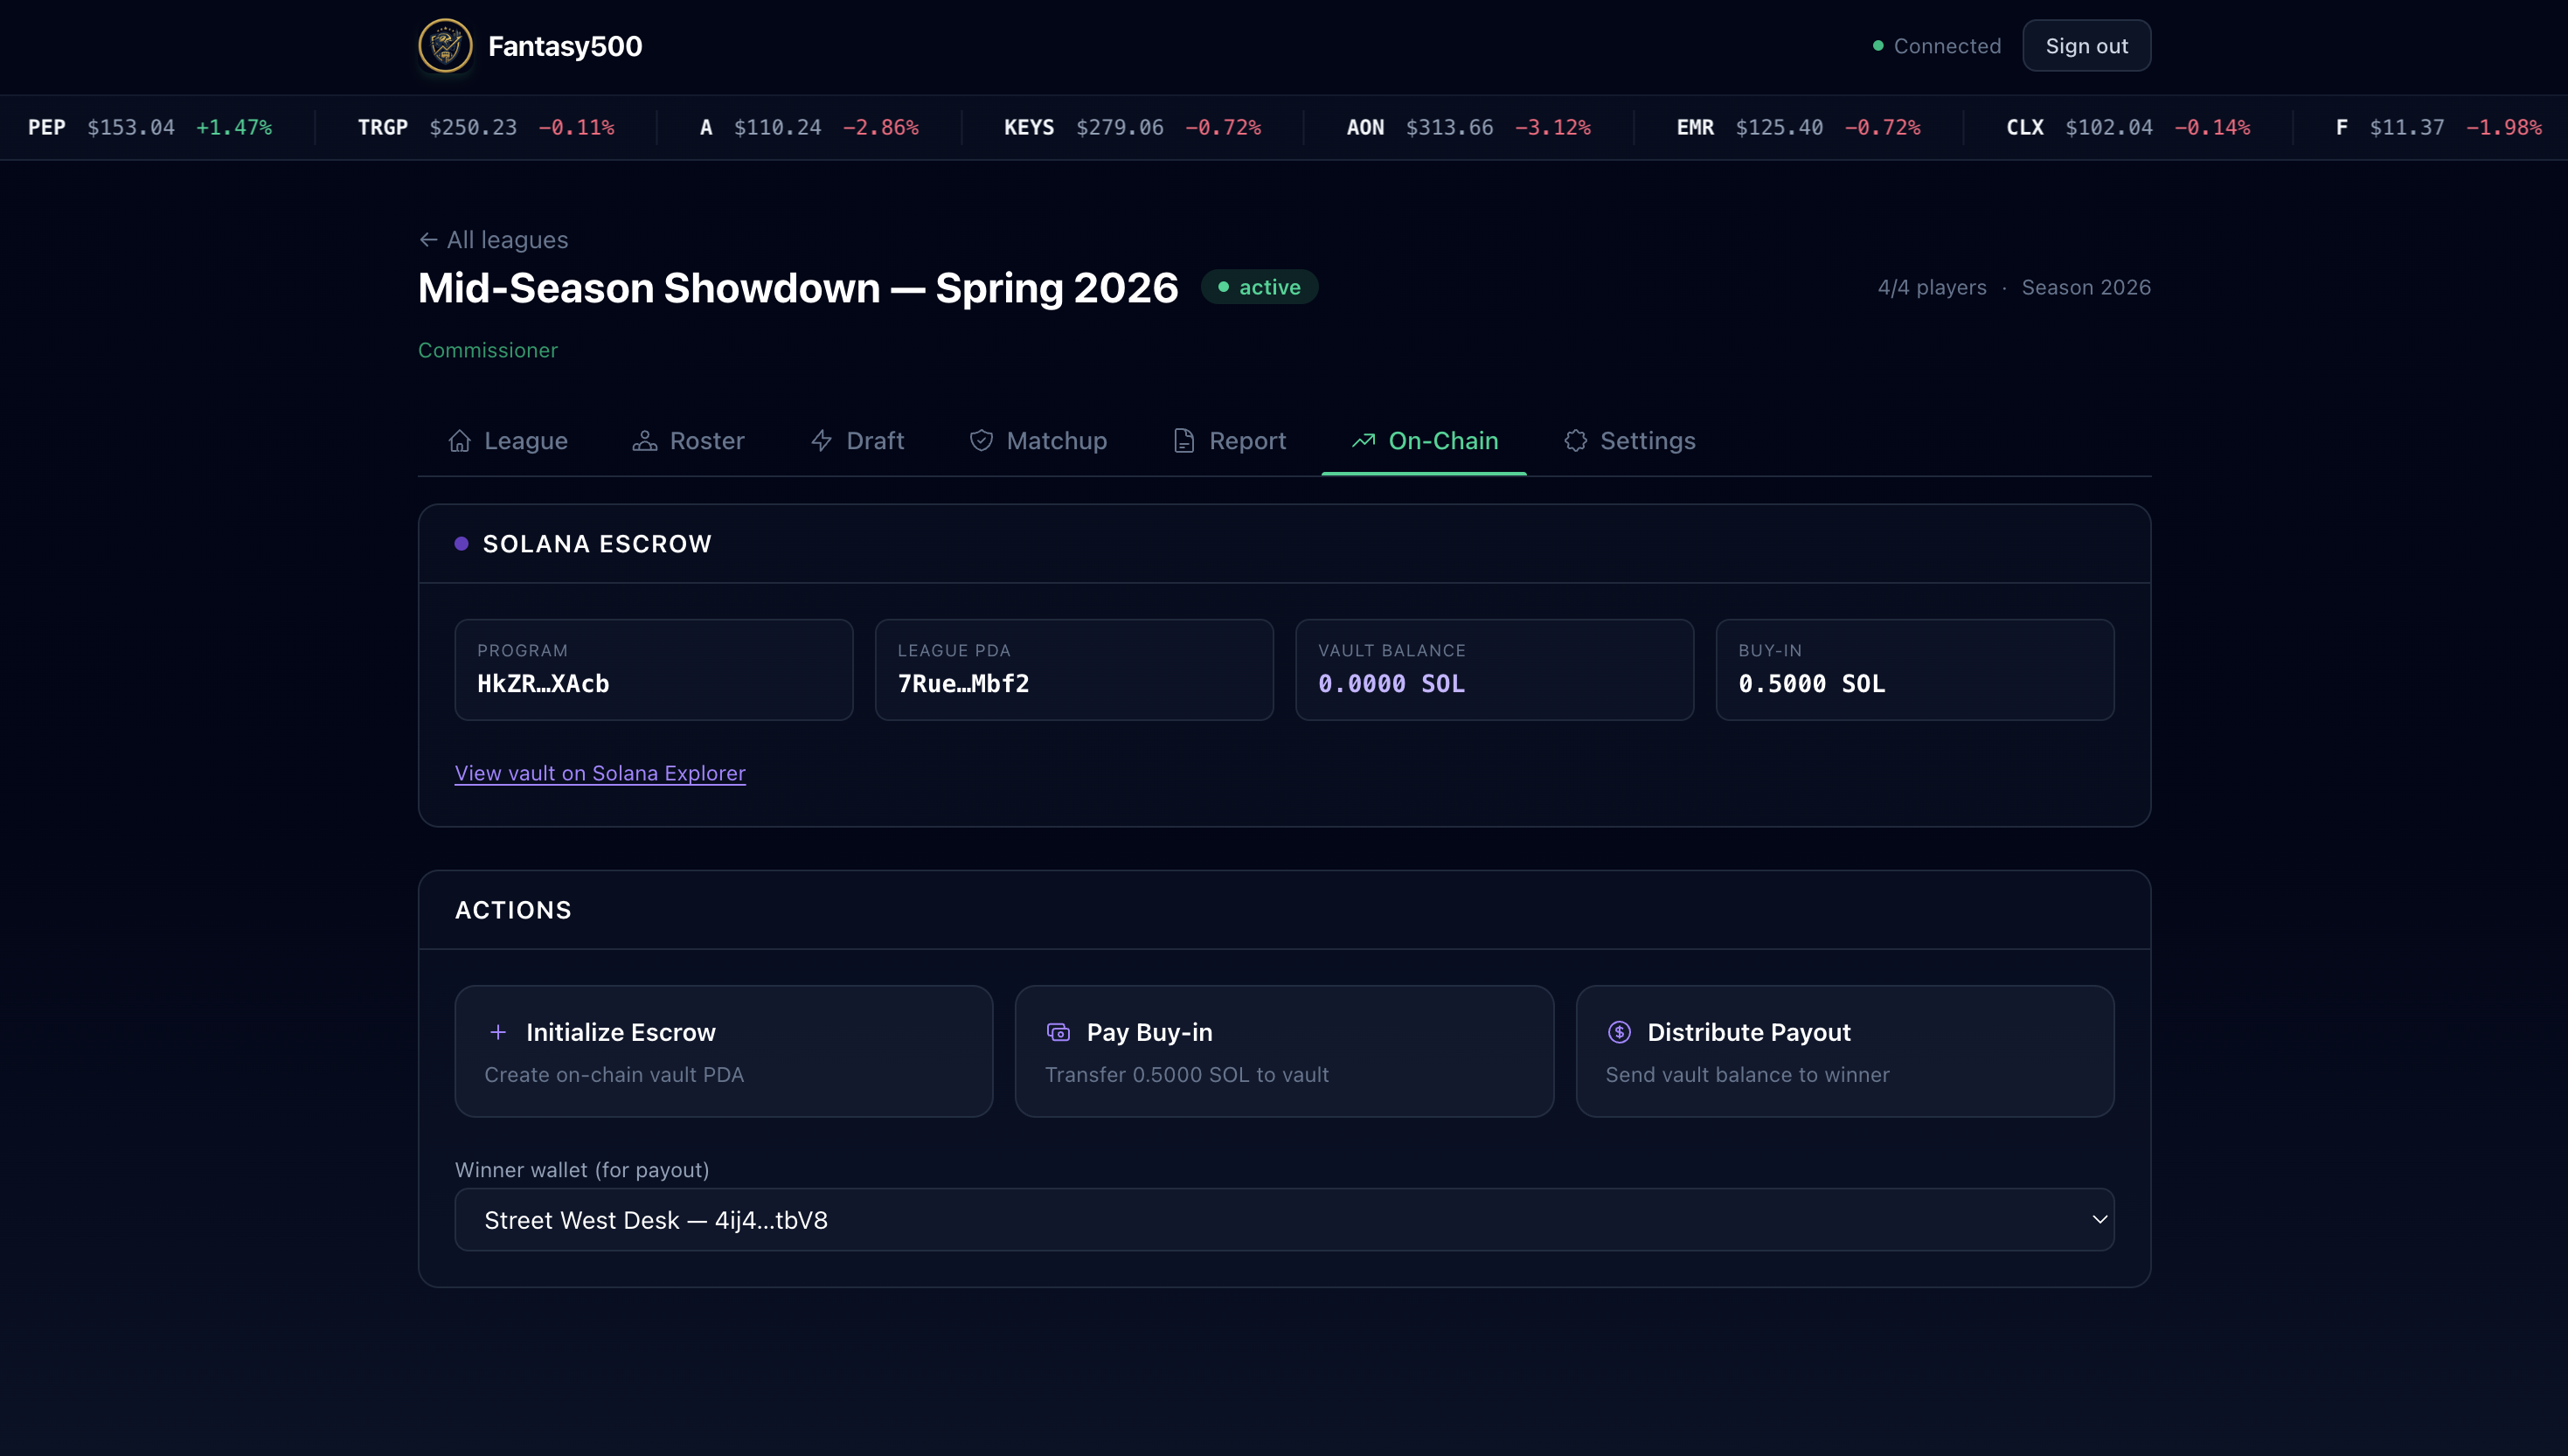
Task: Click the gear icon on Settings tab
Action: [x=1576, y=441]
